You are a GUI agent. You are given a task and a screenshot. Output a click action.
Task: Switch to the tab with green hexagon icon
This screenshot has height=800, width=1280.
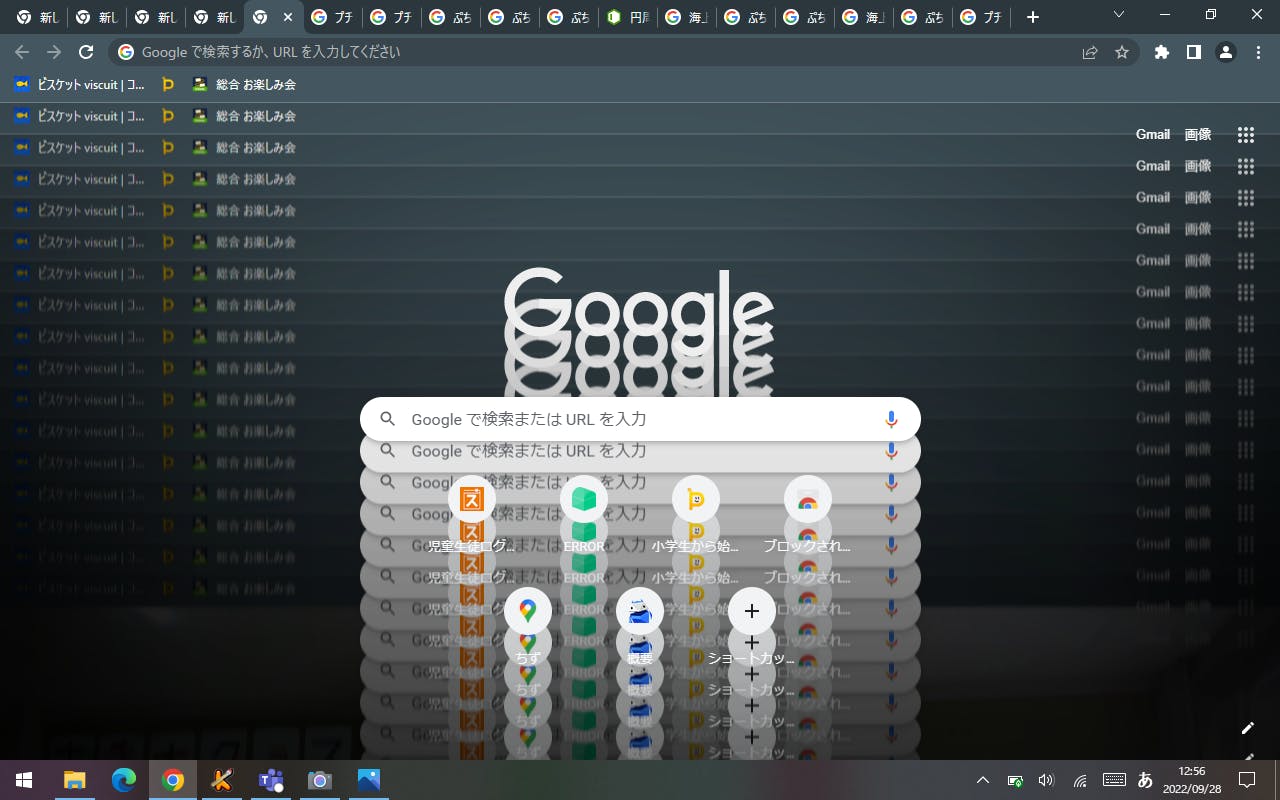[x=629, y=17]
